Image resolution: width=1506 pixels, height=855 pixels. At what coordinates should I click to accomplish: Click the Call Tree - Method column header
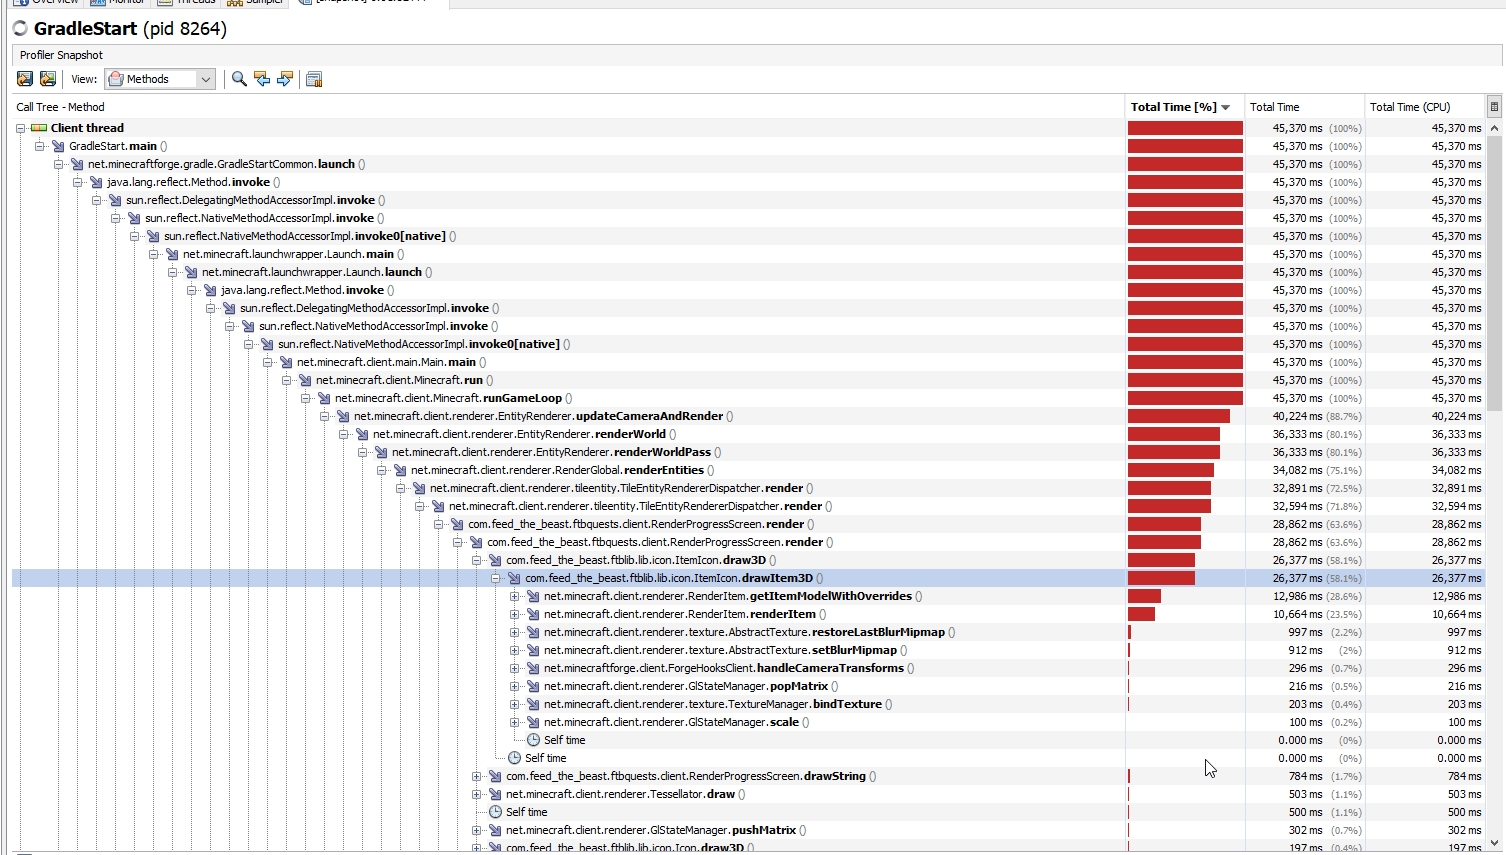tap(60, 107)
